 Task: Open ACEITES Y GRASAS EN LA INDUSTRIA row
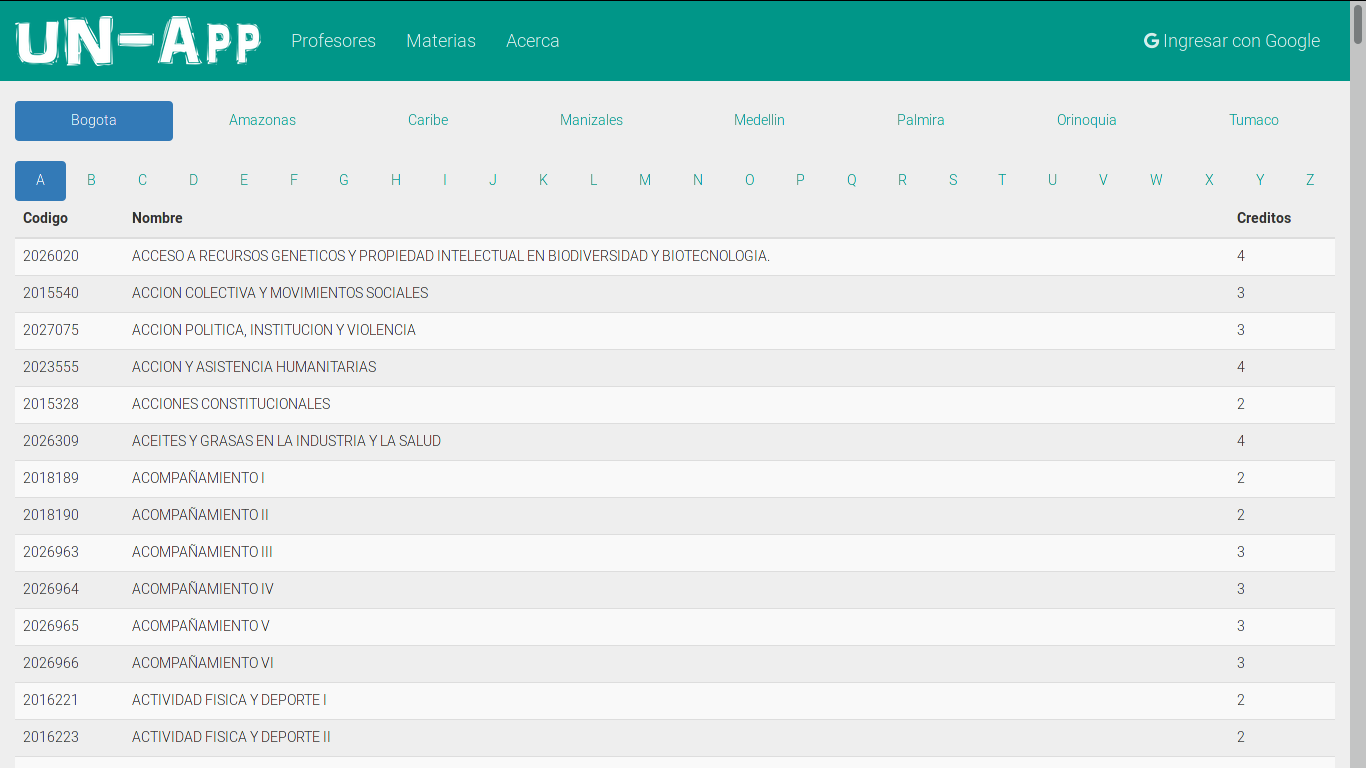click(675, 442)
